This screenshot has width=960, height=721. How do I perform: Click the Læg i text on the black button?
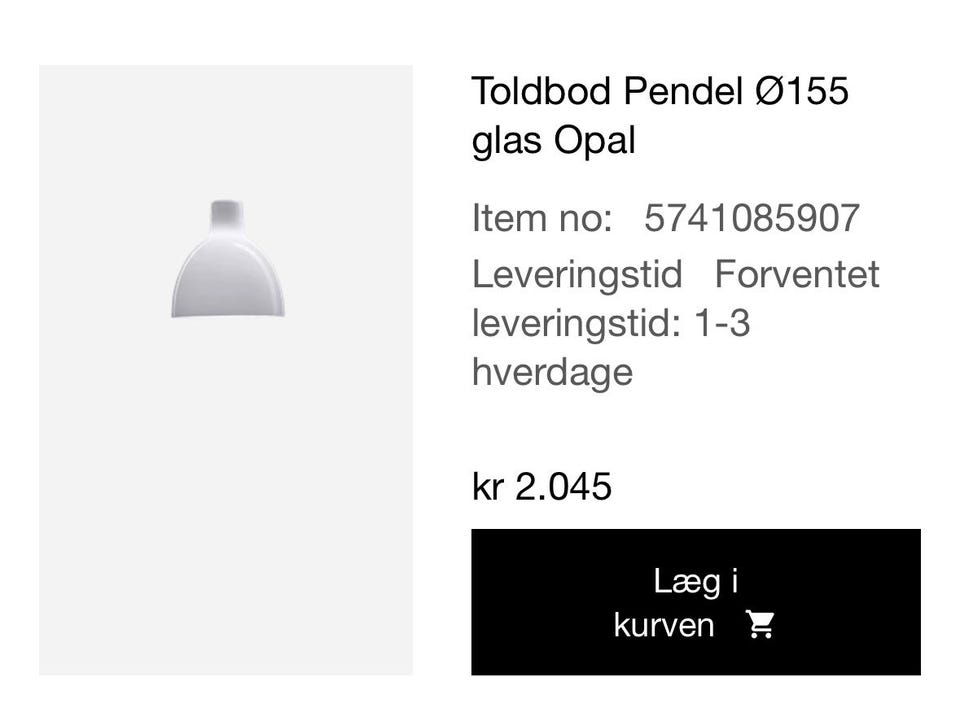pyautogui.click(x=696, y=581)
